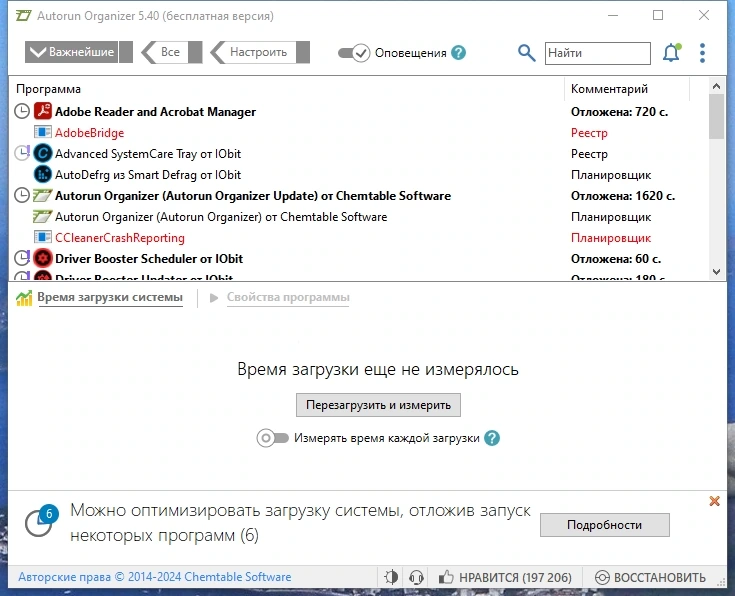Image resolution: width=735 pixels, height=596 pixels.
Task: Select Adobe Reader and Acrobat Manager row
Action: pos(359,112)
